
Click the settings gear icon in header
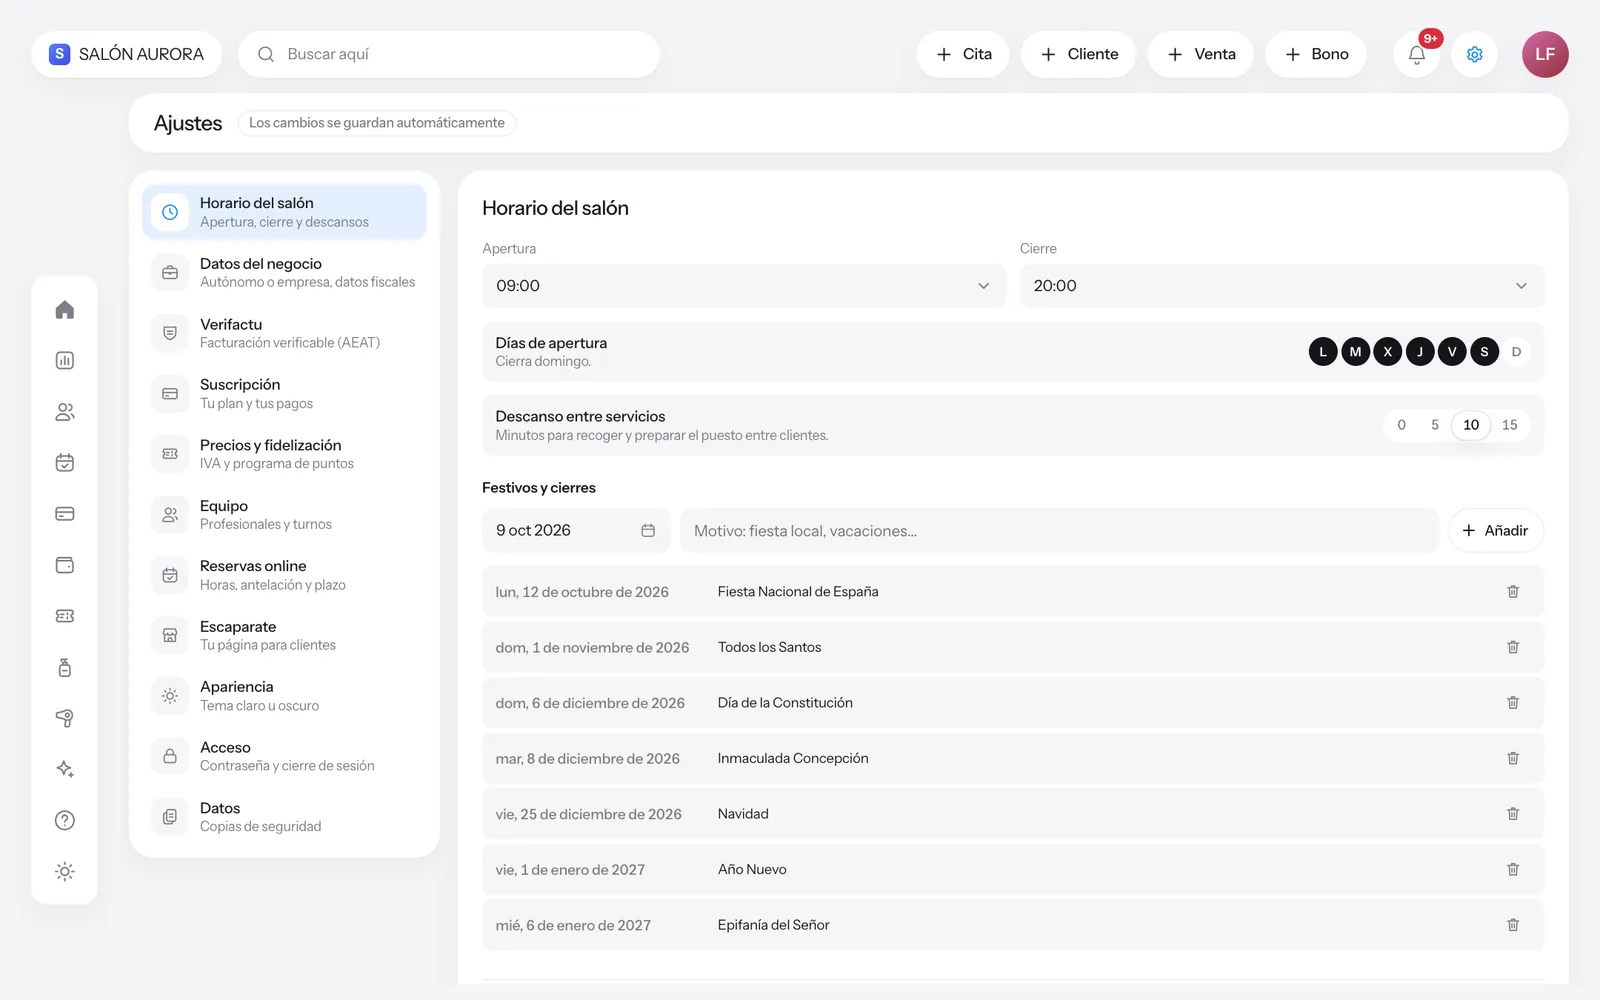(1474, 54)
